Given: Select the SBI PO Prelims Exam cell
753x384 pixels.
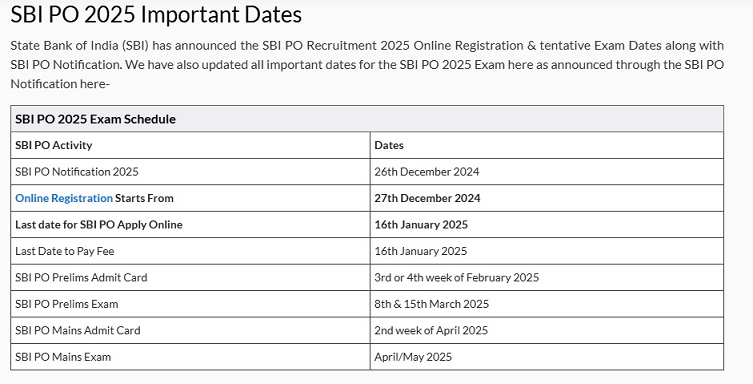Looking at the screenshot, I should (x=190, y=304).
